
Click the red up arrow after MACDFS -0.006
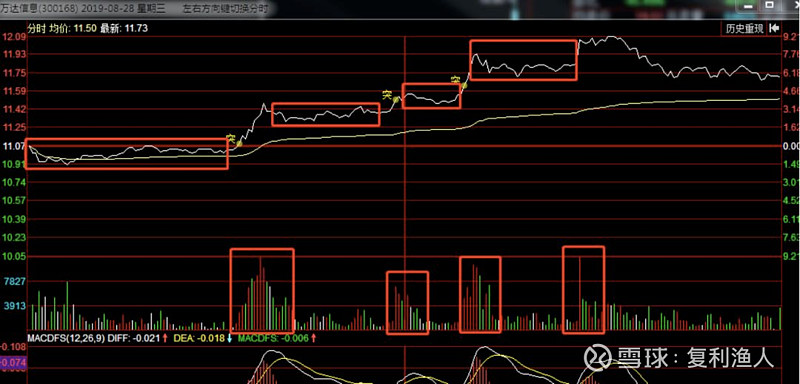point(313,338)
